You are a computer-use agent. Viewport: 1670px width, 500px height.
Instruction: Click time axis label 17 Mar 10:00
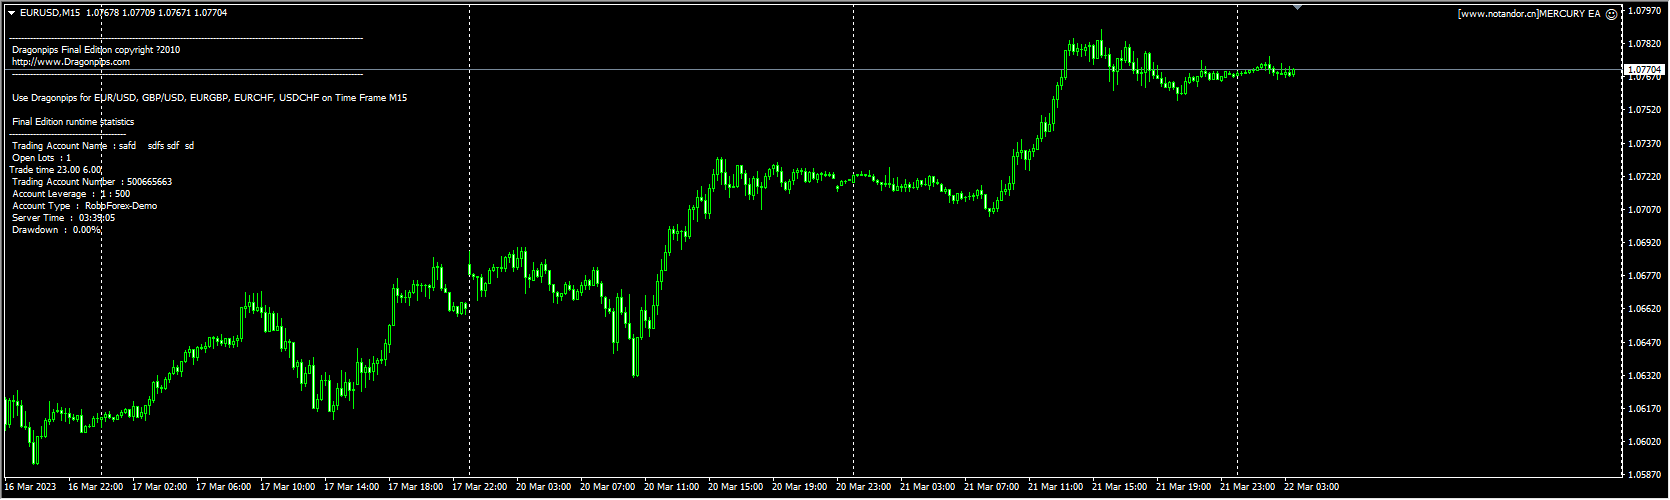pos(288,487)
